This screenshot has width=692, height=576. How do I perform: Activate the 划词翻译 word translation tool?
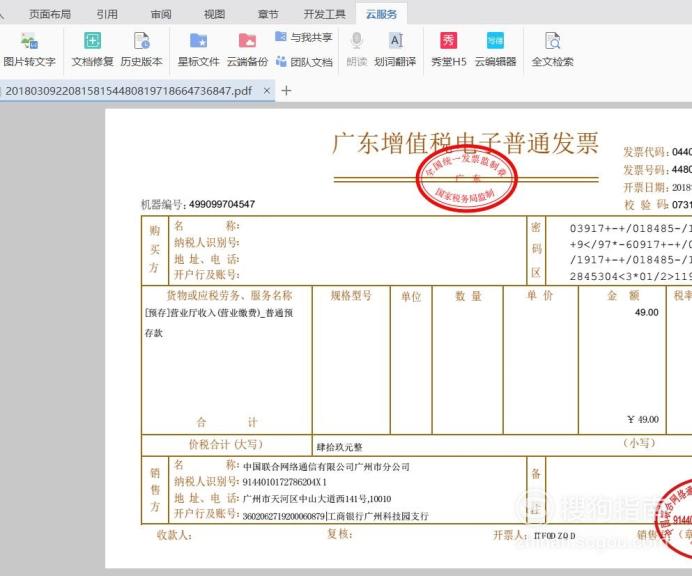coord(395,49)
